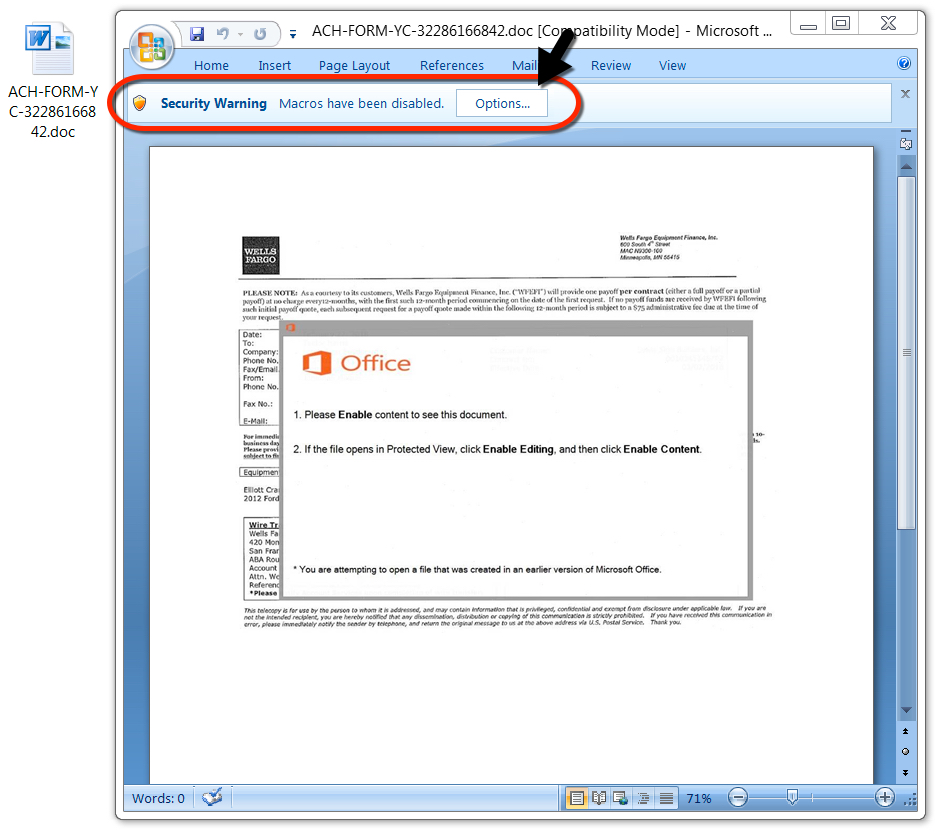
Task: Switch to Draft view
Action: tap(666, 798)
